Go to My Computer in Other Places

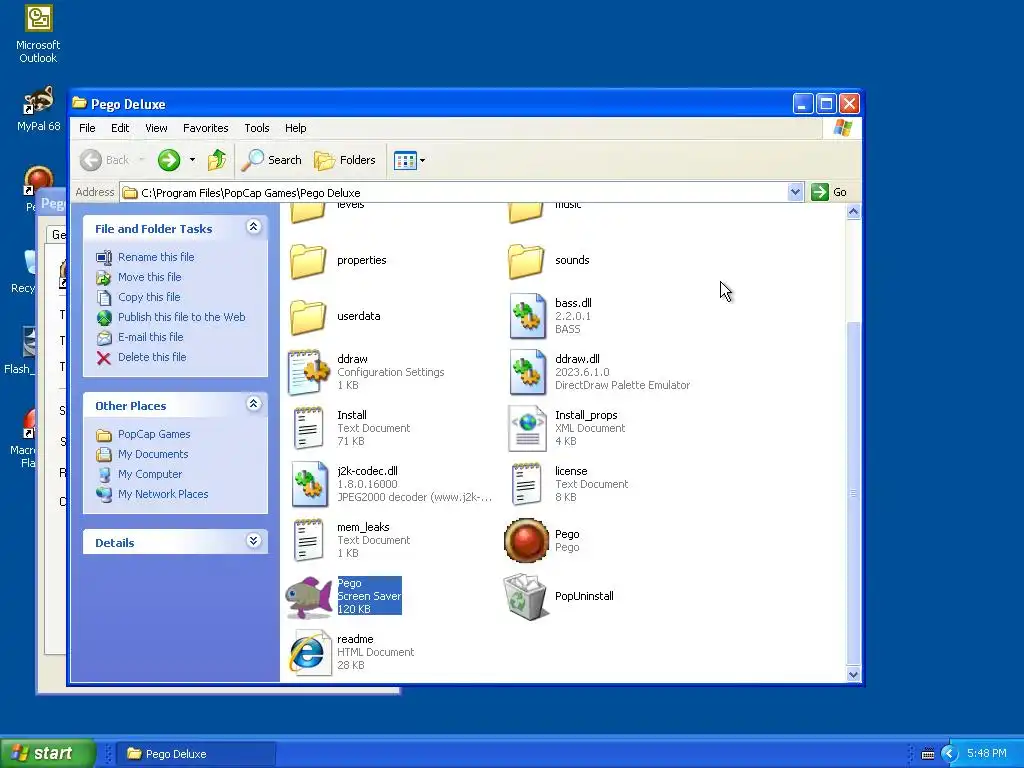[x=150, y=475]
